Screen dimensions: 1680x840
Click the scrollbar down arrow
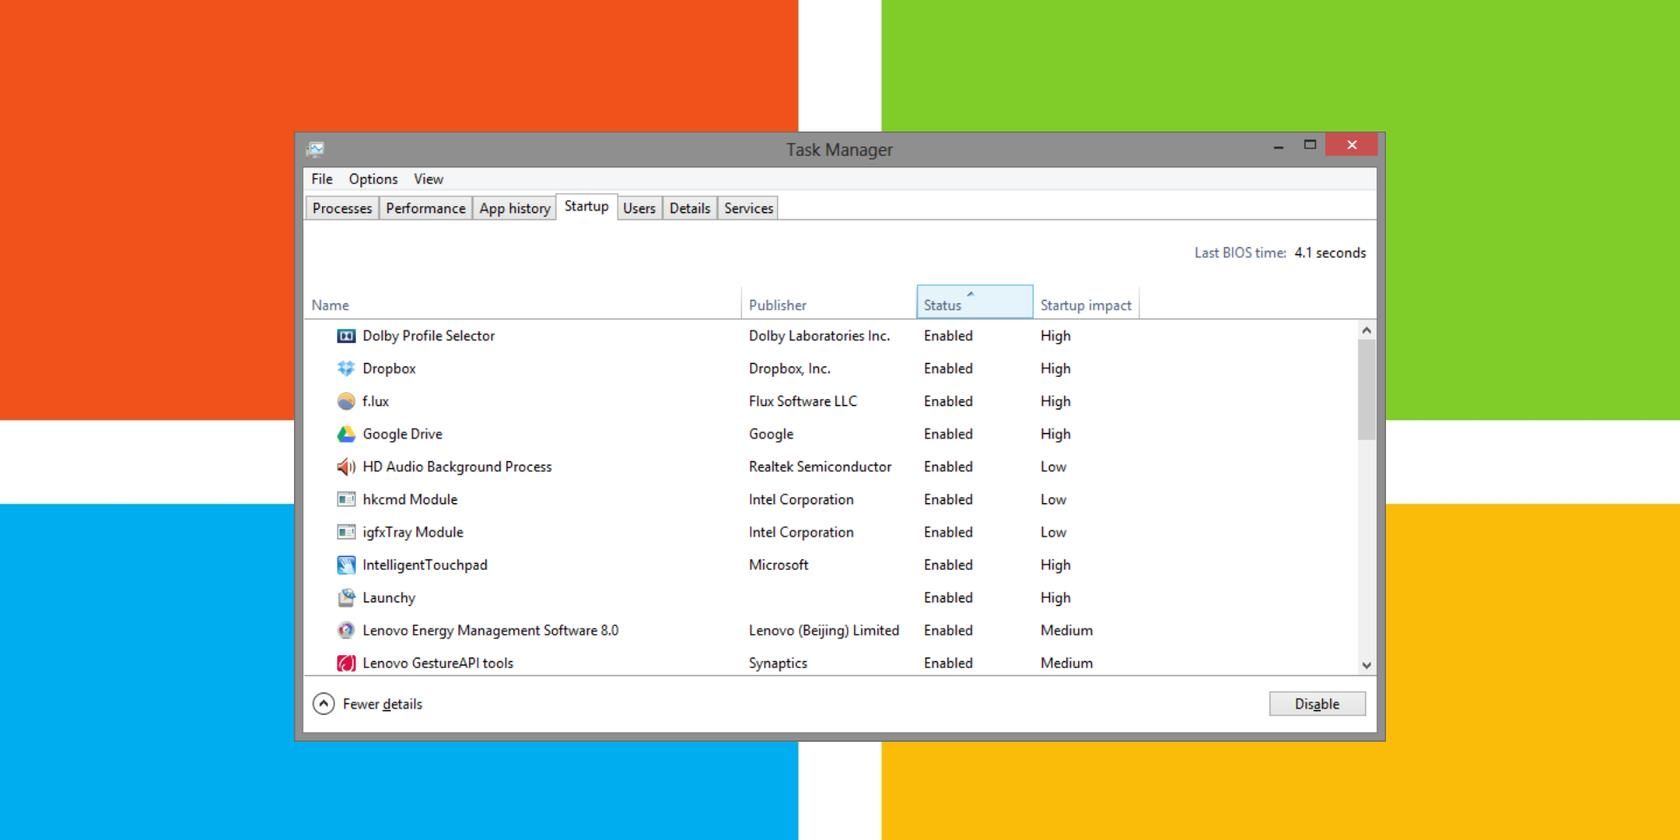tap(1366, 665)
